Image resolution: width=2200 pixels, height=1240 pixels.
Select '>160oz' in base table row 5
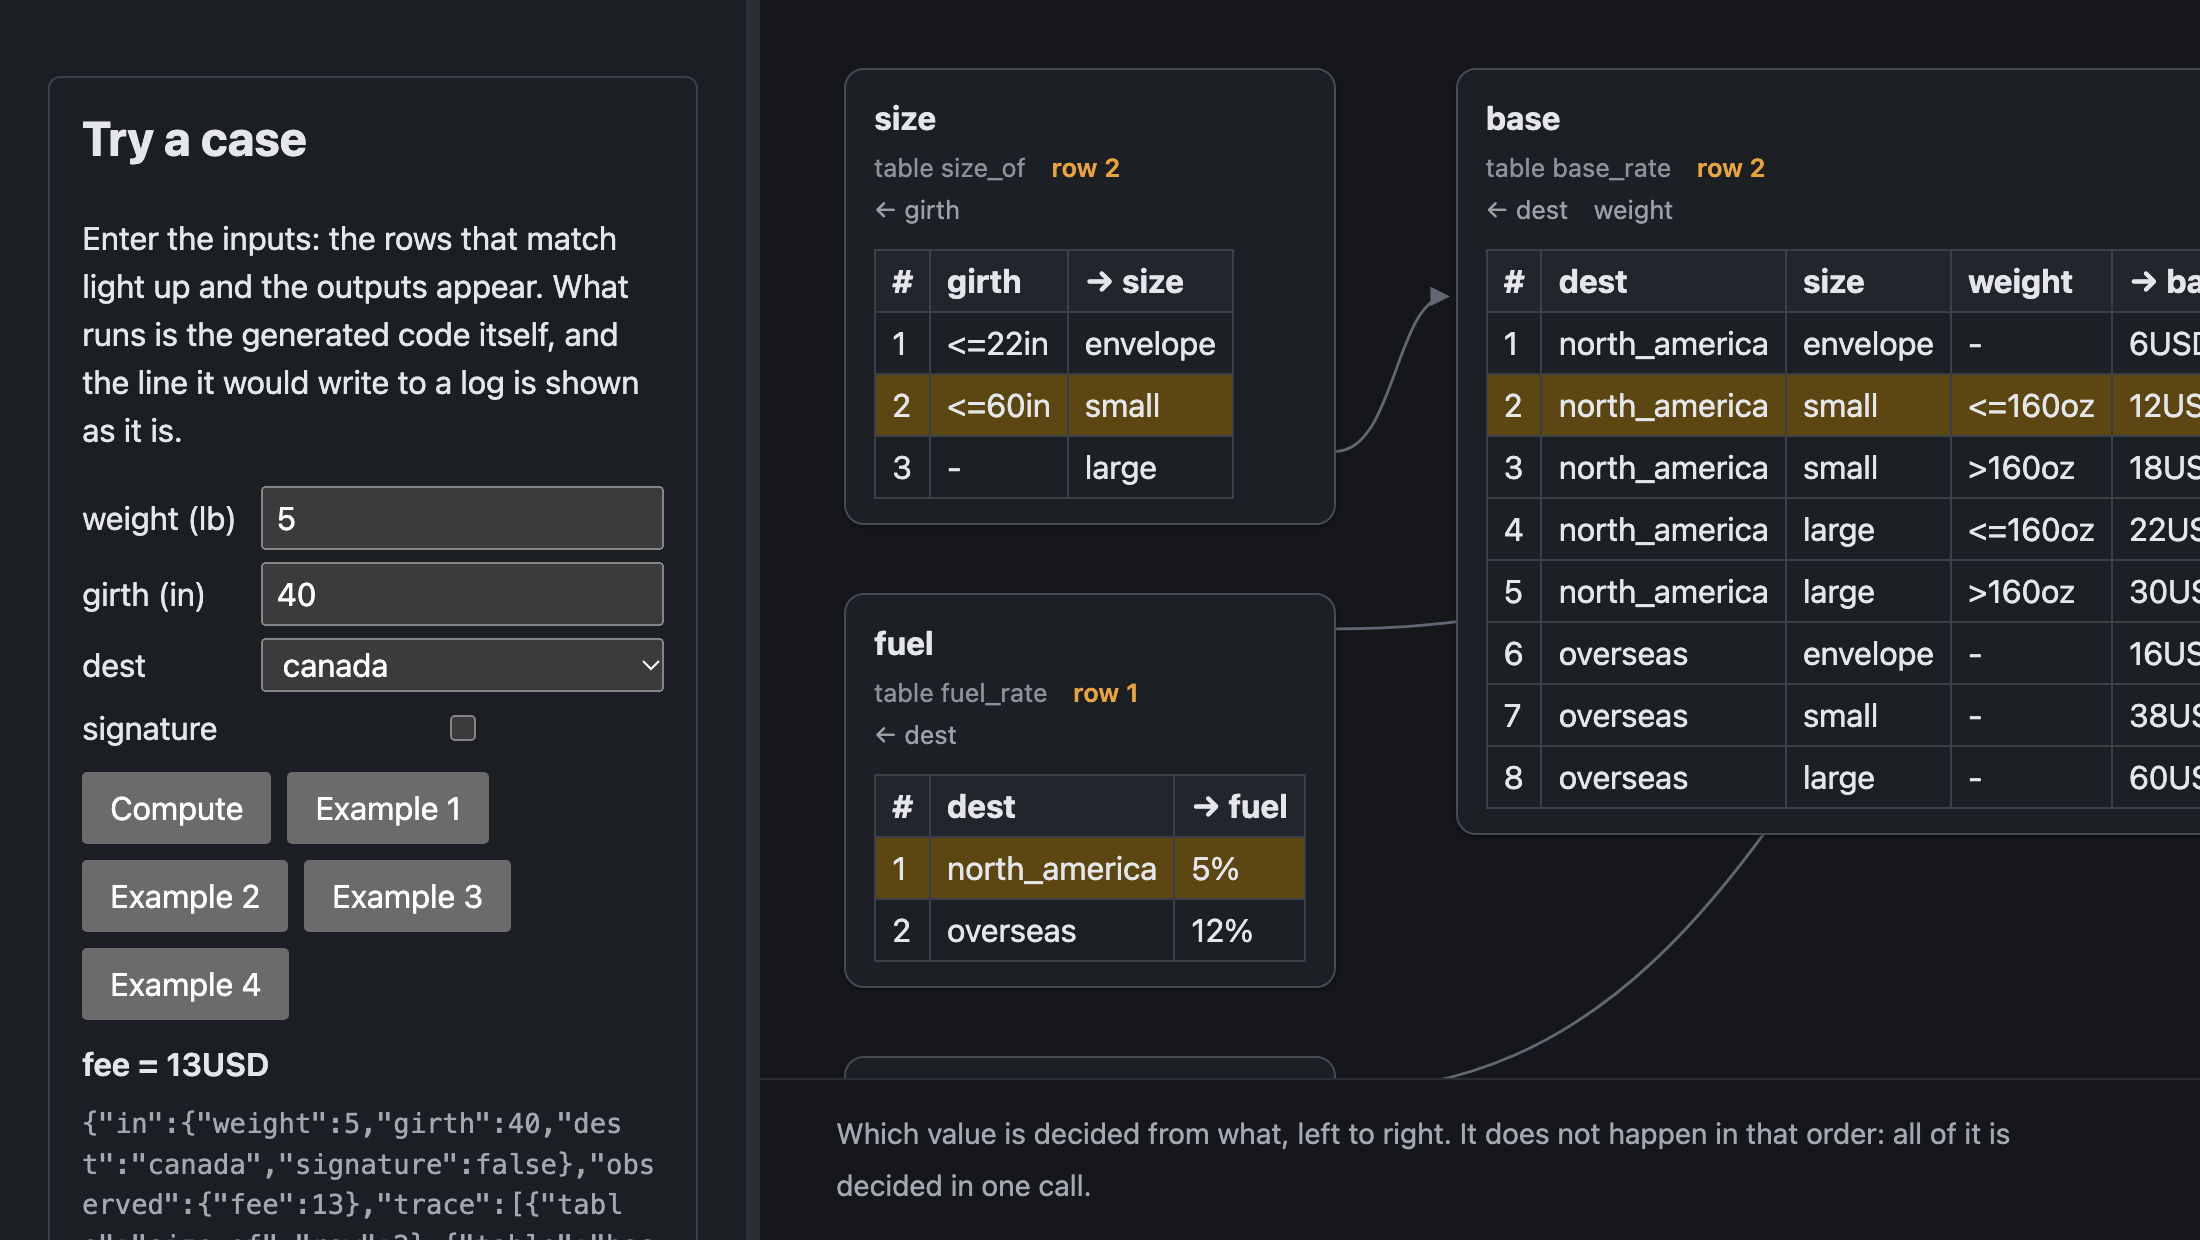[x=2030, y=592]
